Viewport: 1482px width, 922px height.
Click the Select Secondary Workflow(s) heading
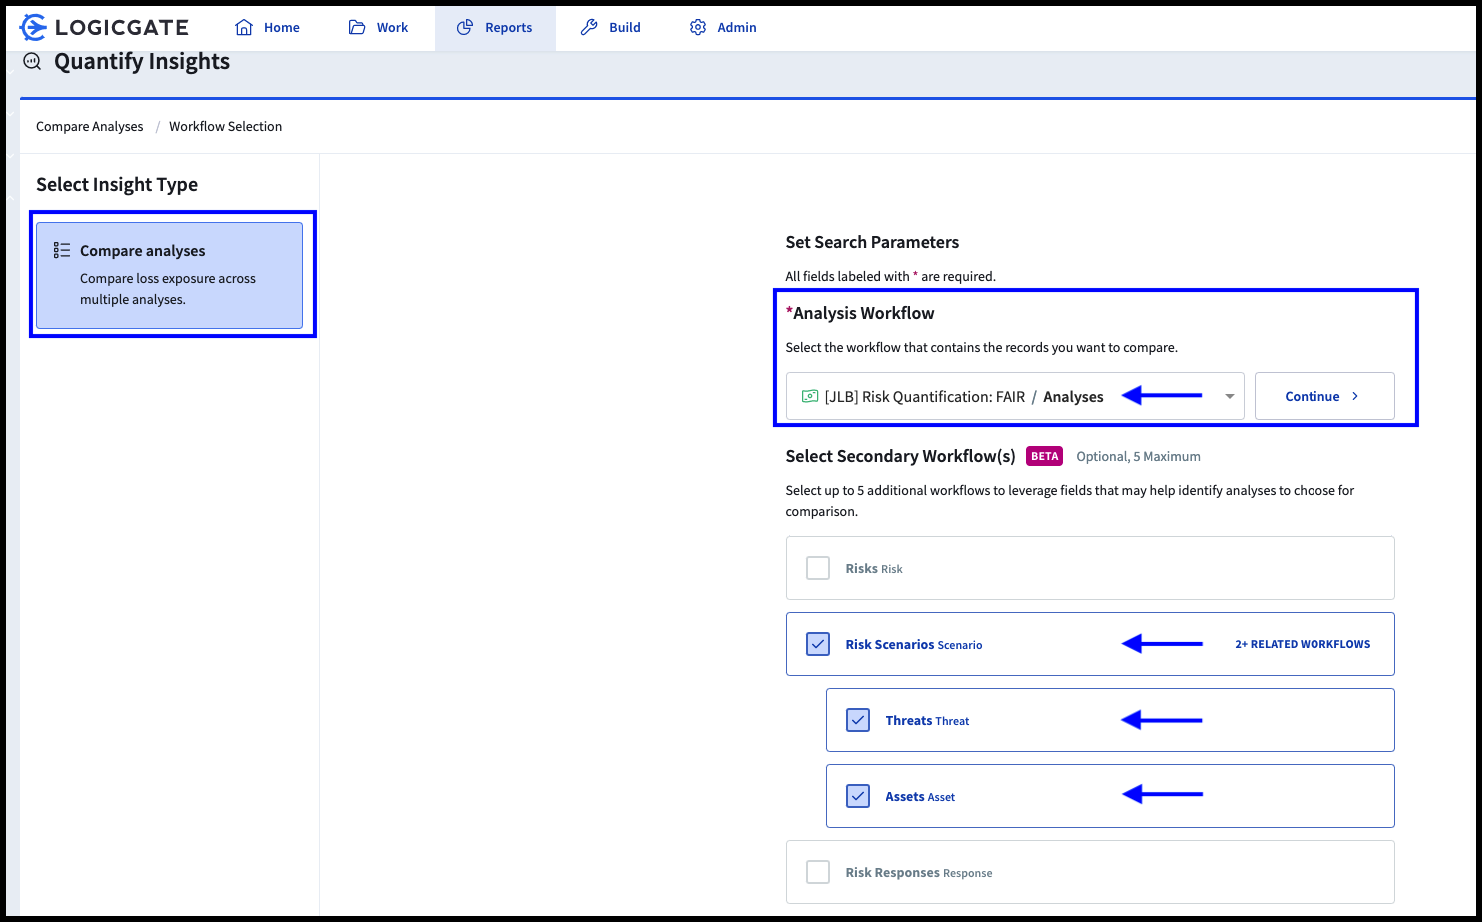(900, 456)
